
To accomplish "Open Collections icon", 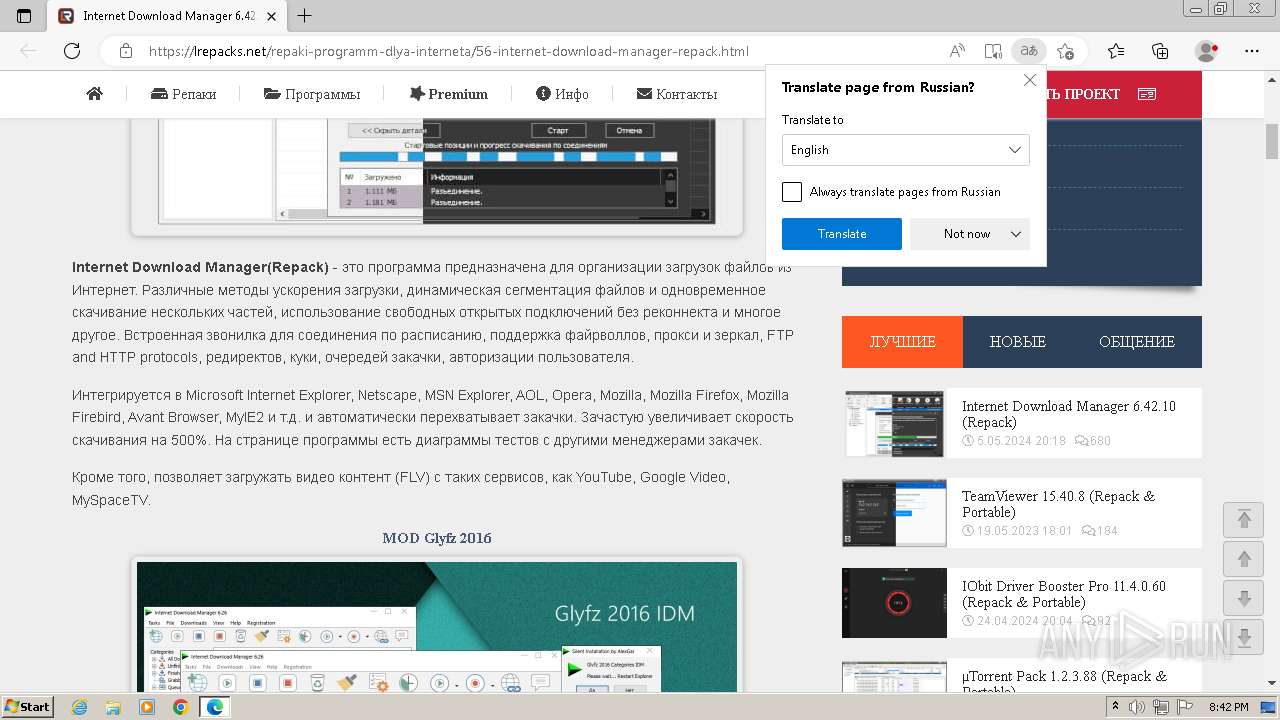I will pos(1160,51).
